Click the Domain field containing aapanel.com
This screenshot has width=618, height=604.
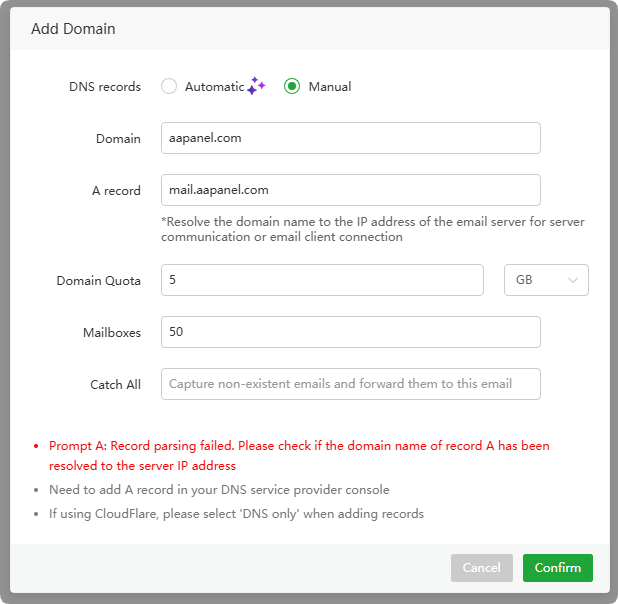(350, 138)
